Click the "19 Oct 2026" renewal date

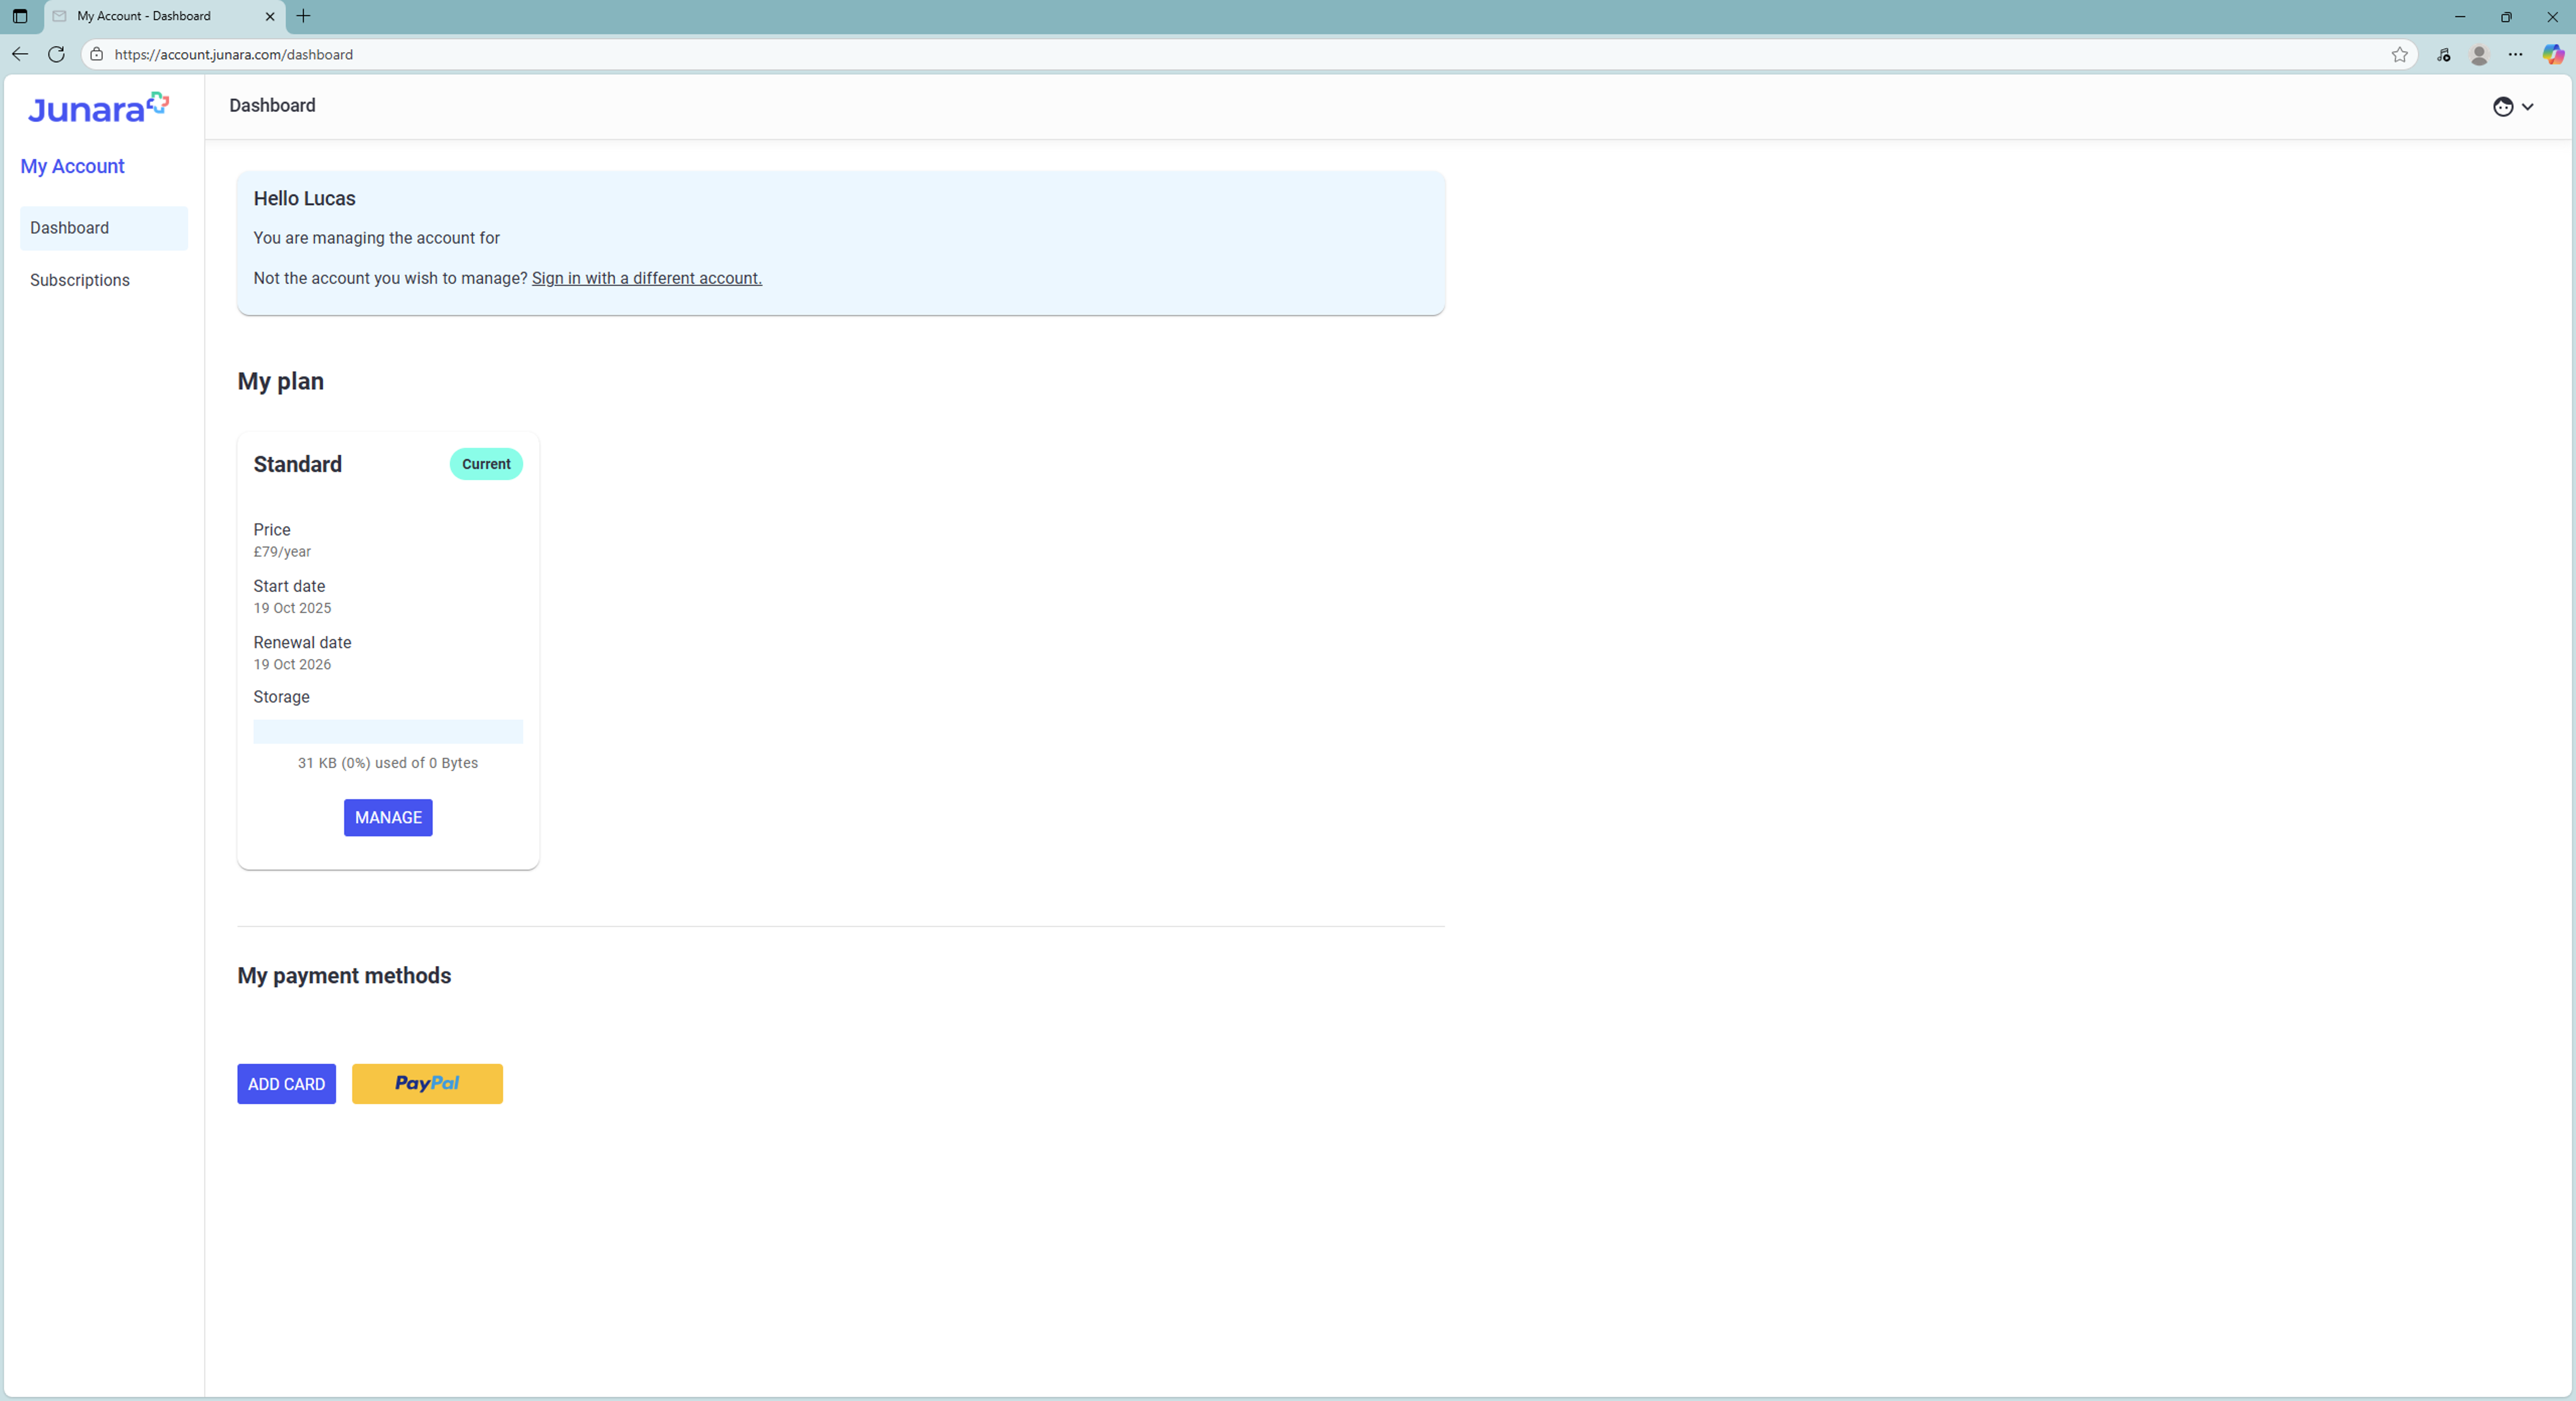(x=292, y=664)
